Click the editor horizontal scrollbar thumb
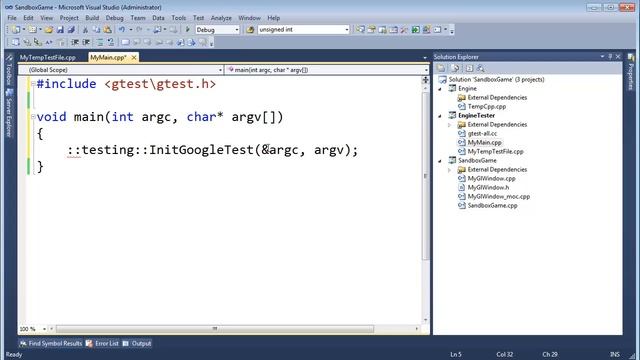Screen dimensions: 640x360 (215, 329)
